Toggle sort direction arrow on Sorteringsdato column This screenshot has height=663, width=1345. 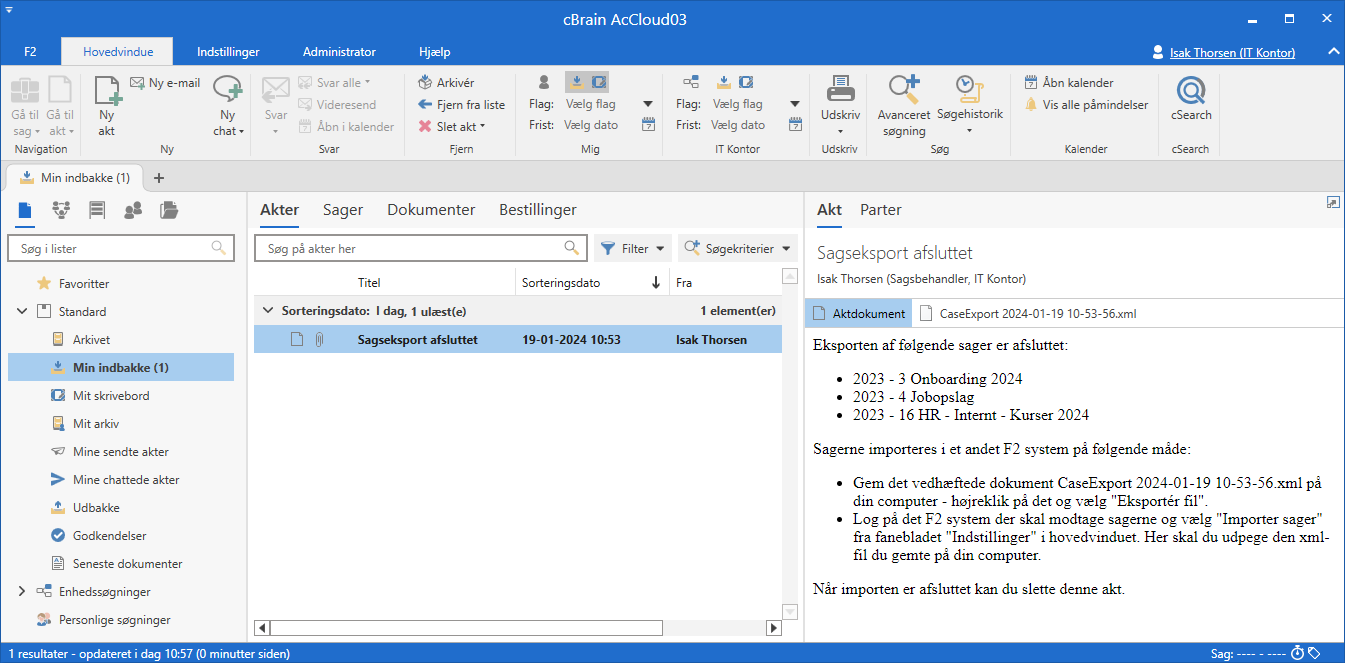pyautogui.click(x=656, y=283)
